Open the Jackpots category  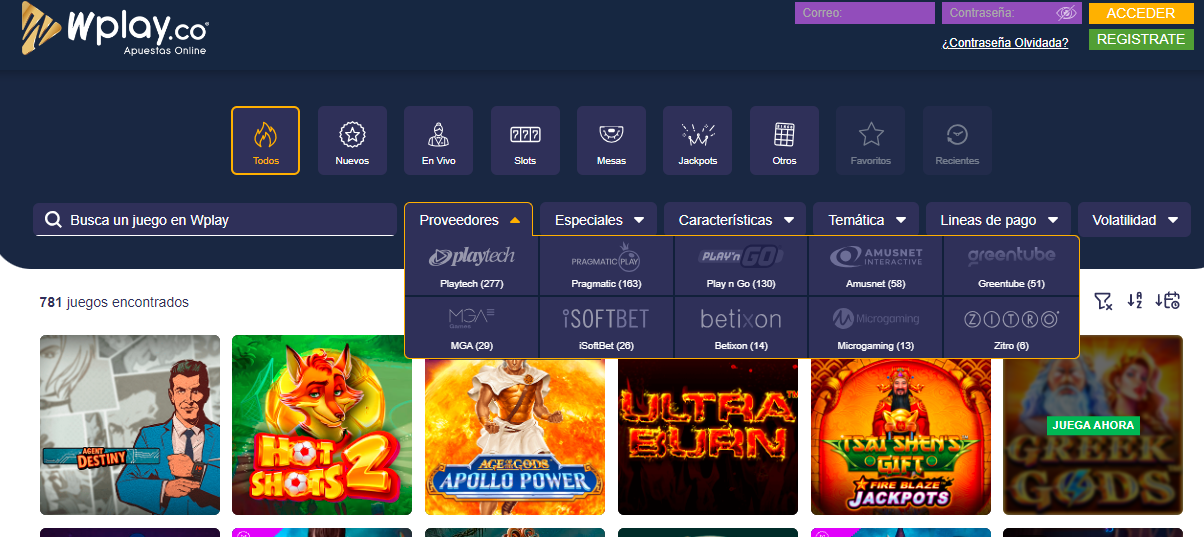pos(698,141)
